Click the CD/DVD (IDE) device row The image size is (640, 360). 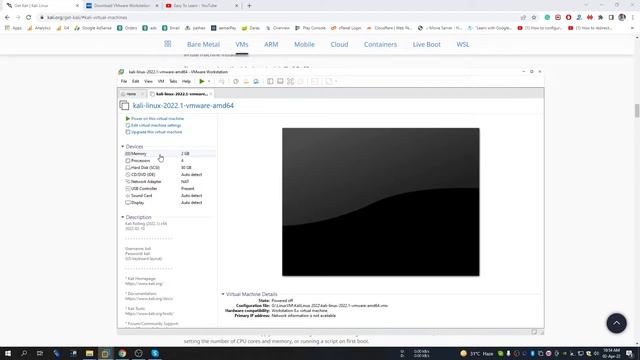(x=170, y=174)
